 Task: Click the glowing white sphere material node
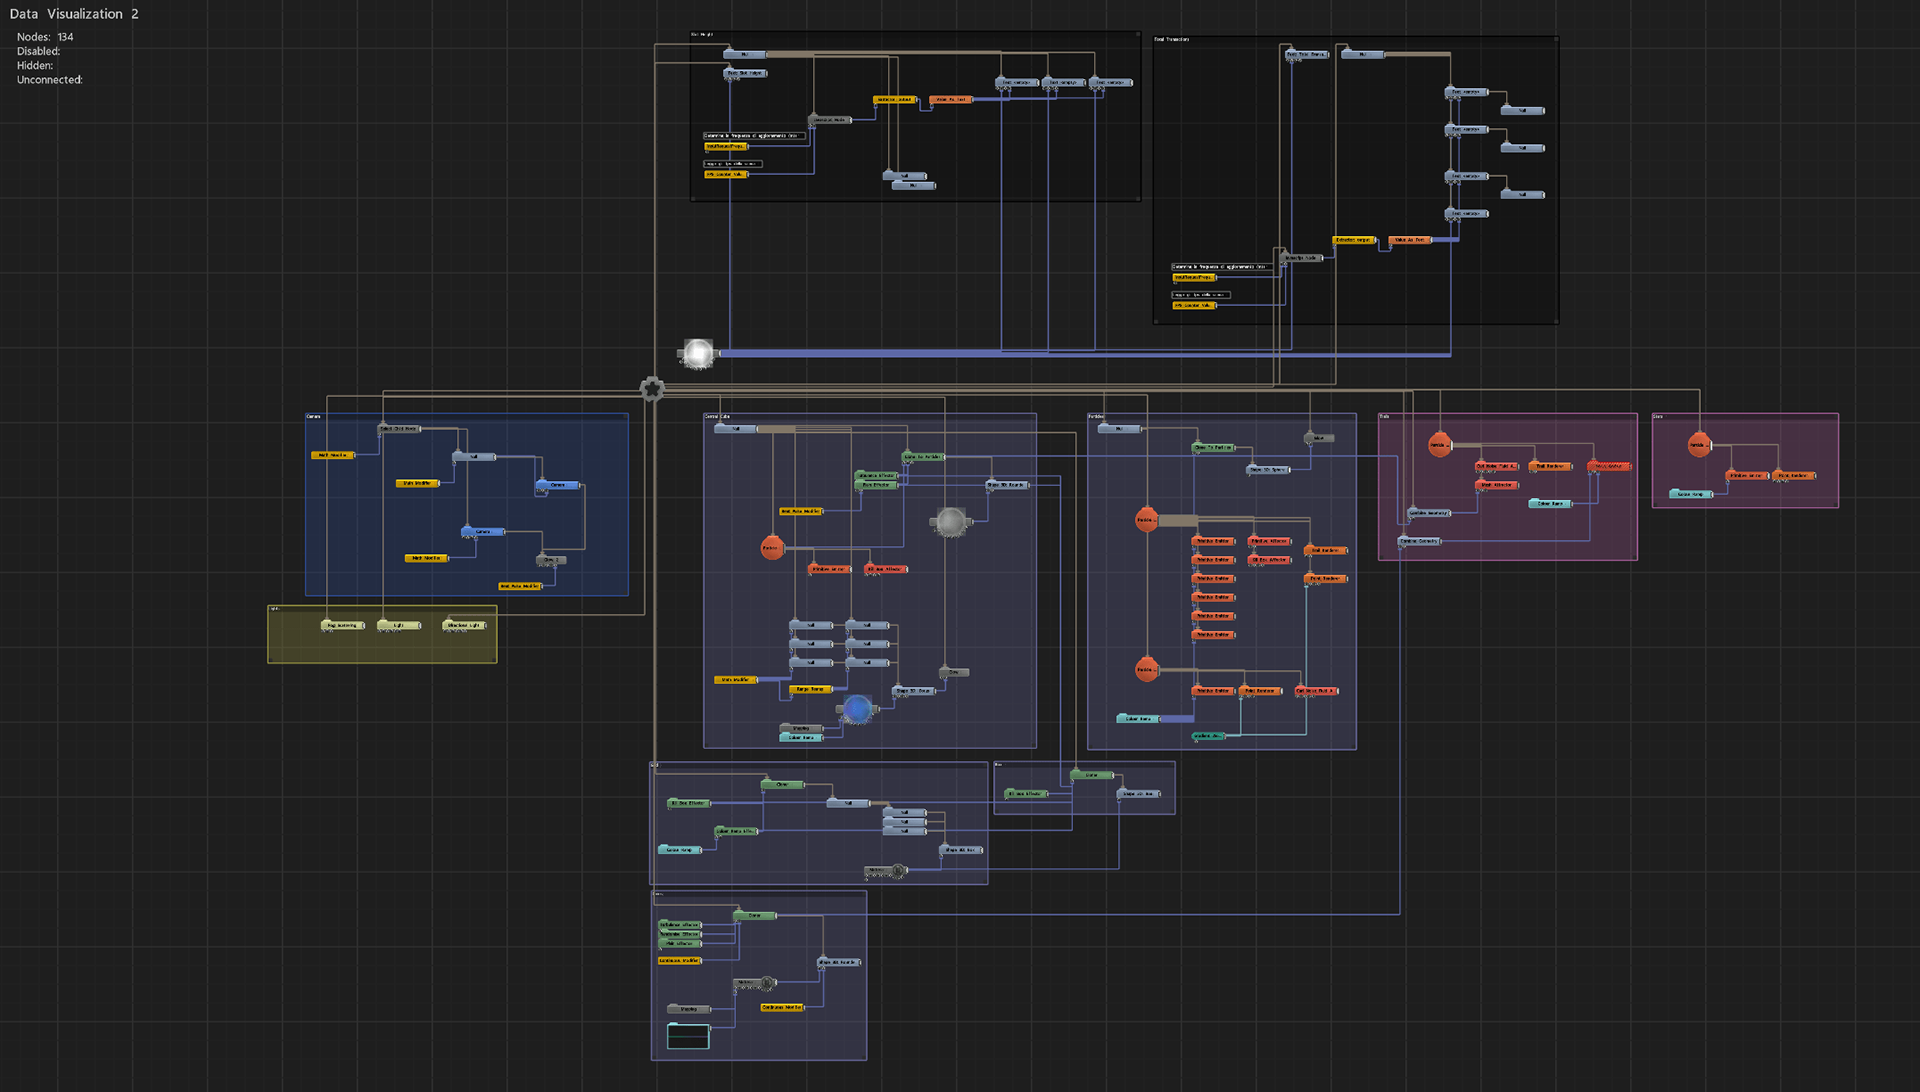tap(698, 353)
